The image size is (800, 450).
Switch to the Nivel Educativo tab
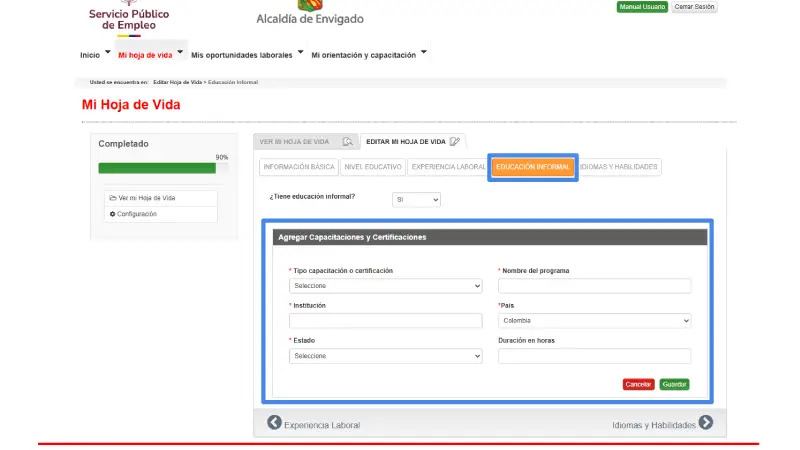click(372, 167)
